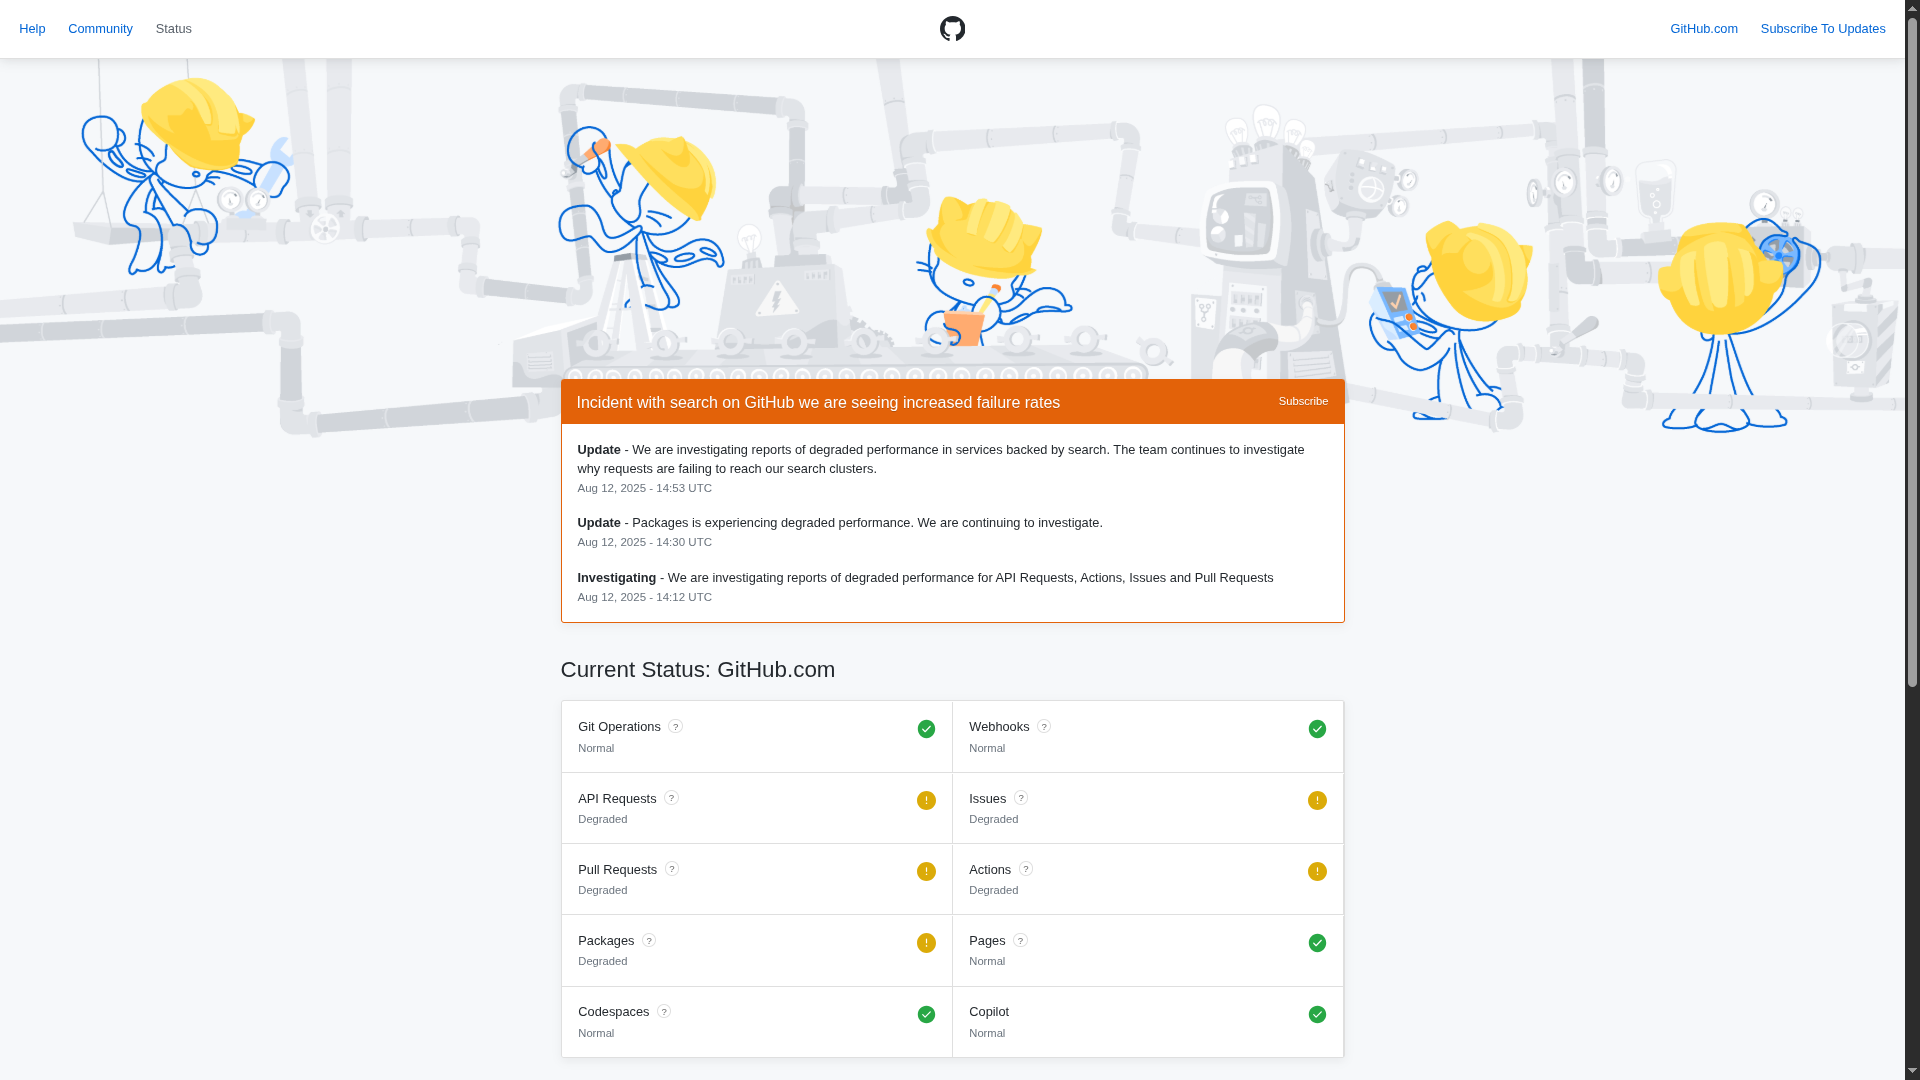Click Issues yellow degraded warning icon

click(1317, 801)
